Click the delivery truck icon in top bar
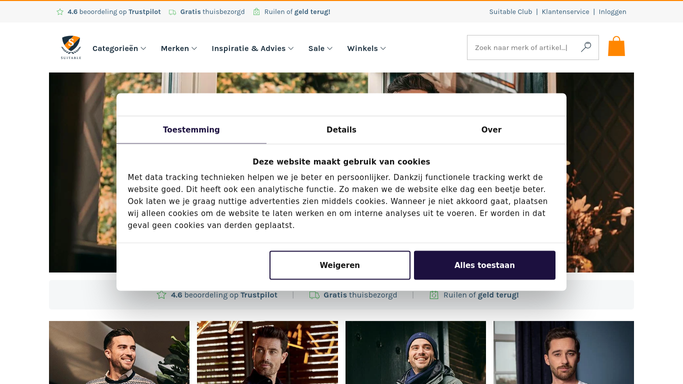 pos(172,12)
